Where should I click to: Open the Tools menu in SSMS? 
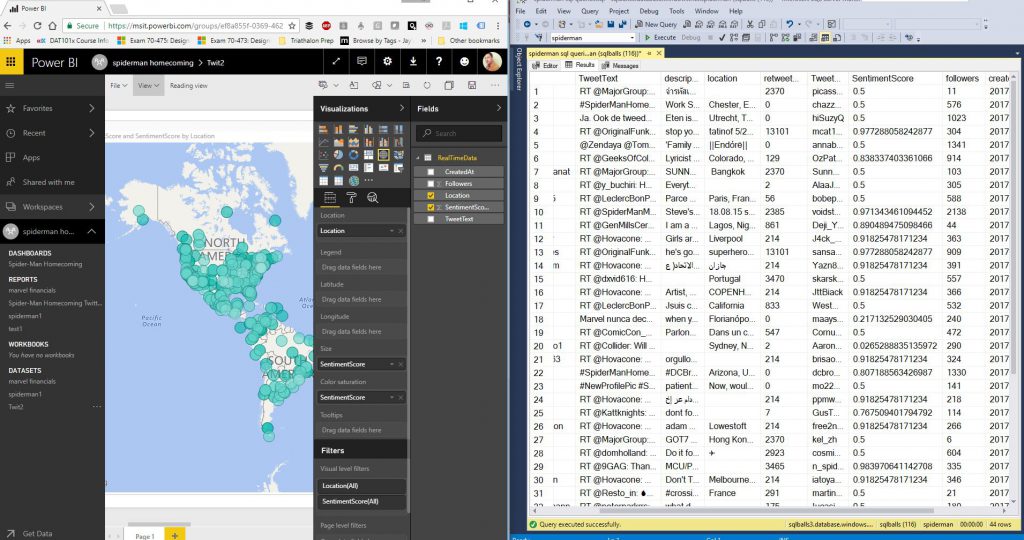677,11
